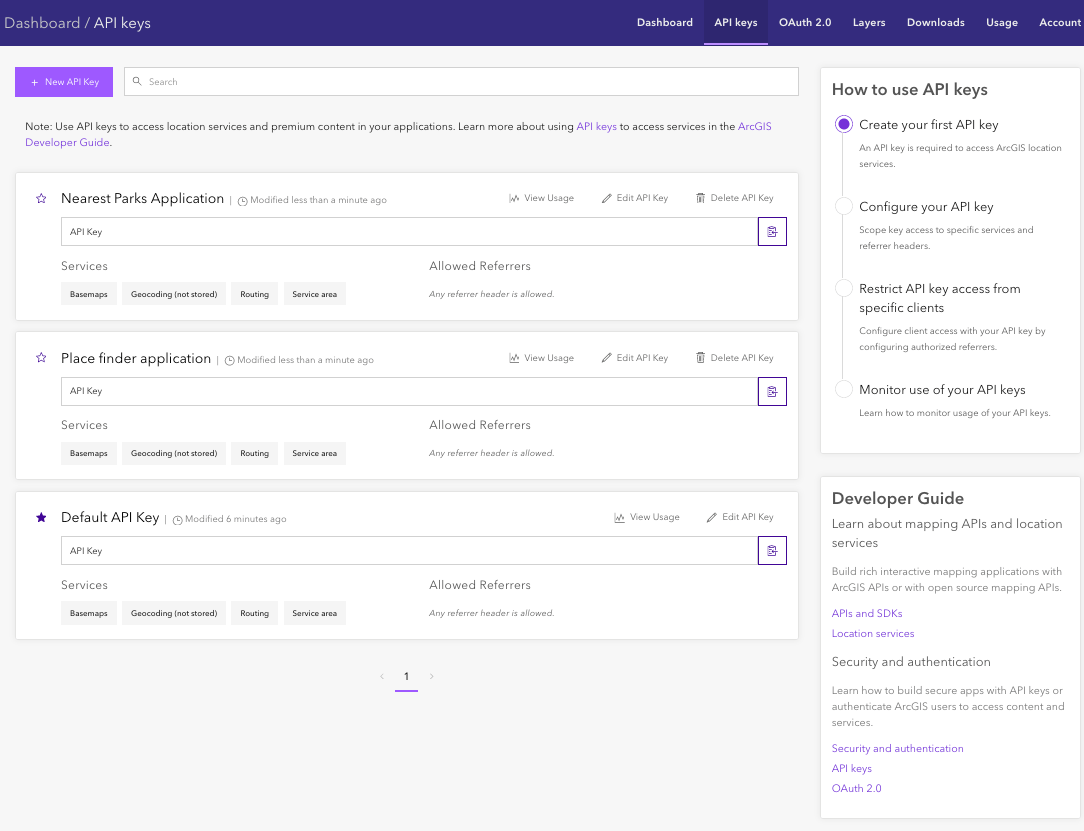Star the Place finder application key
The image size is (1084, 831).
click(41, 358)
